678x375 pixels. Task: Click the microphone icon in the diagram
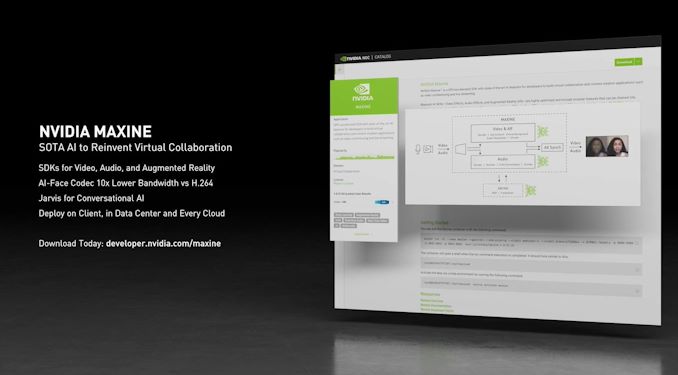tap(418, 149)
